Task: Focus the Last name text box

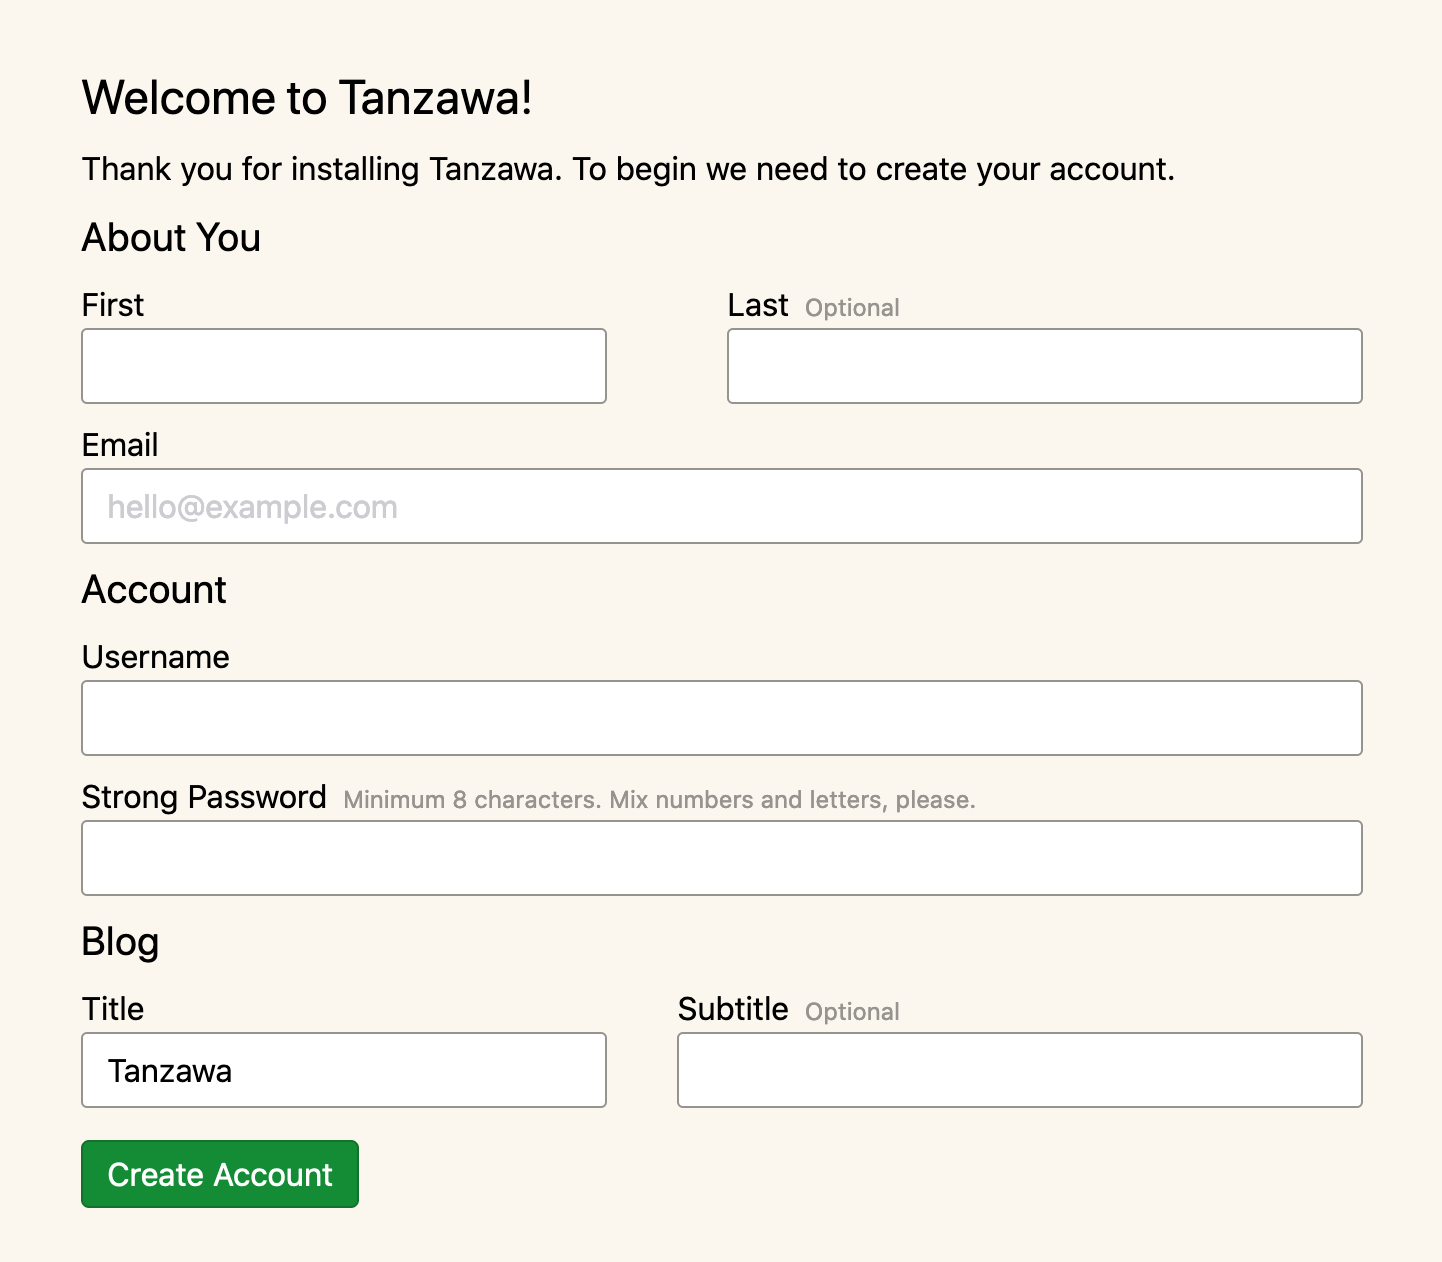Action: pyautogui.click(x=1044, y=366)
